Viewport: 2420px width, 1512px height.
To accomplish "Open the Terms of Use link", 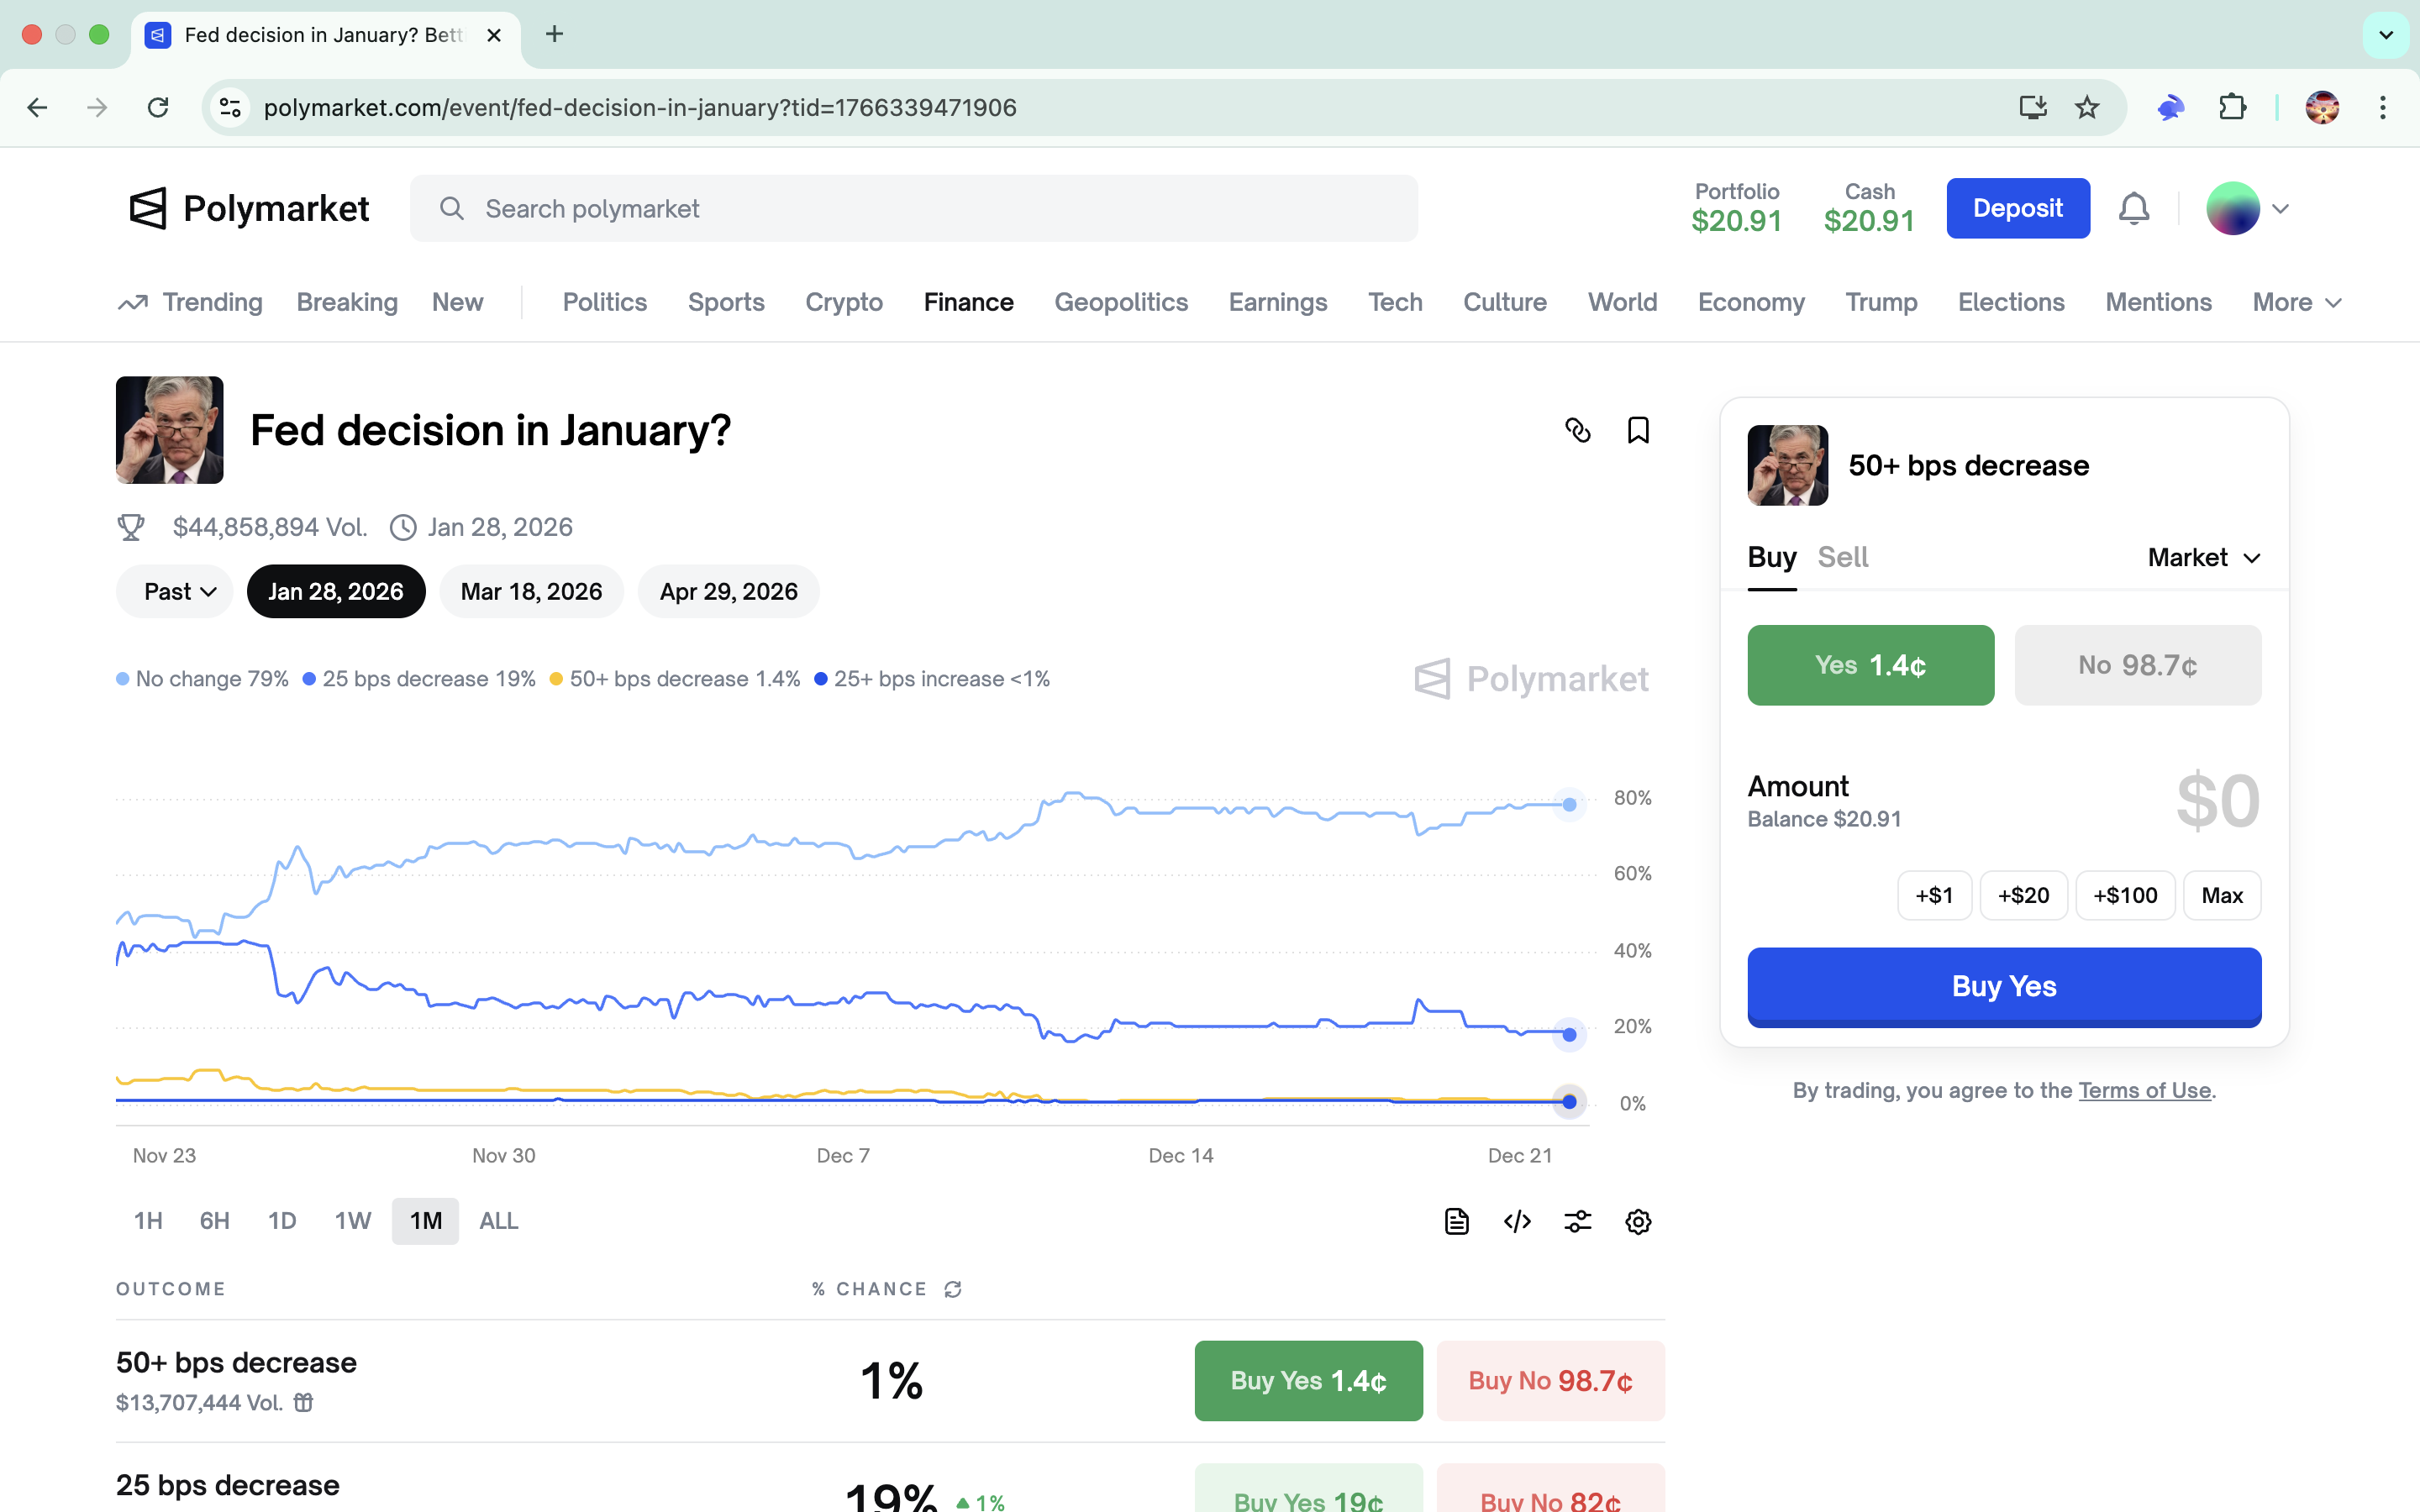I will click(2144, 1090).
